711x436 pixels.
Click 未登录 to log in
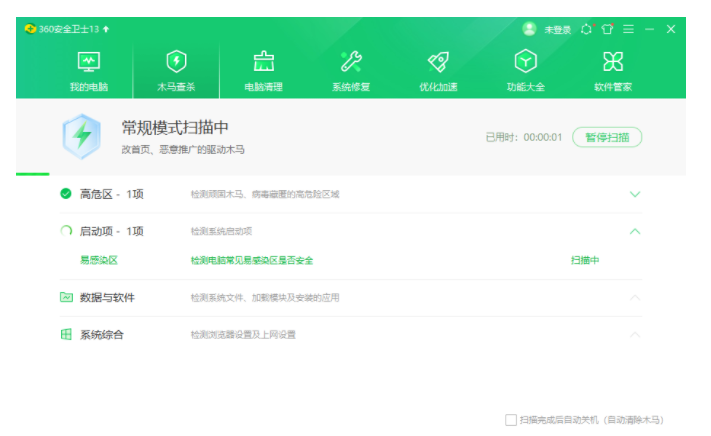click(558, 30)
